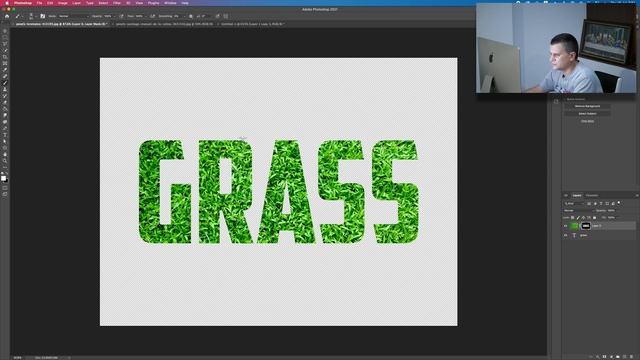Select the Gradient tool

click(5, 109)
